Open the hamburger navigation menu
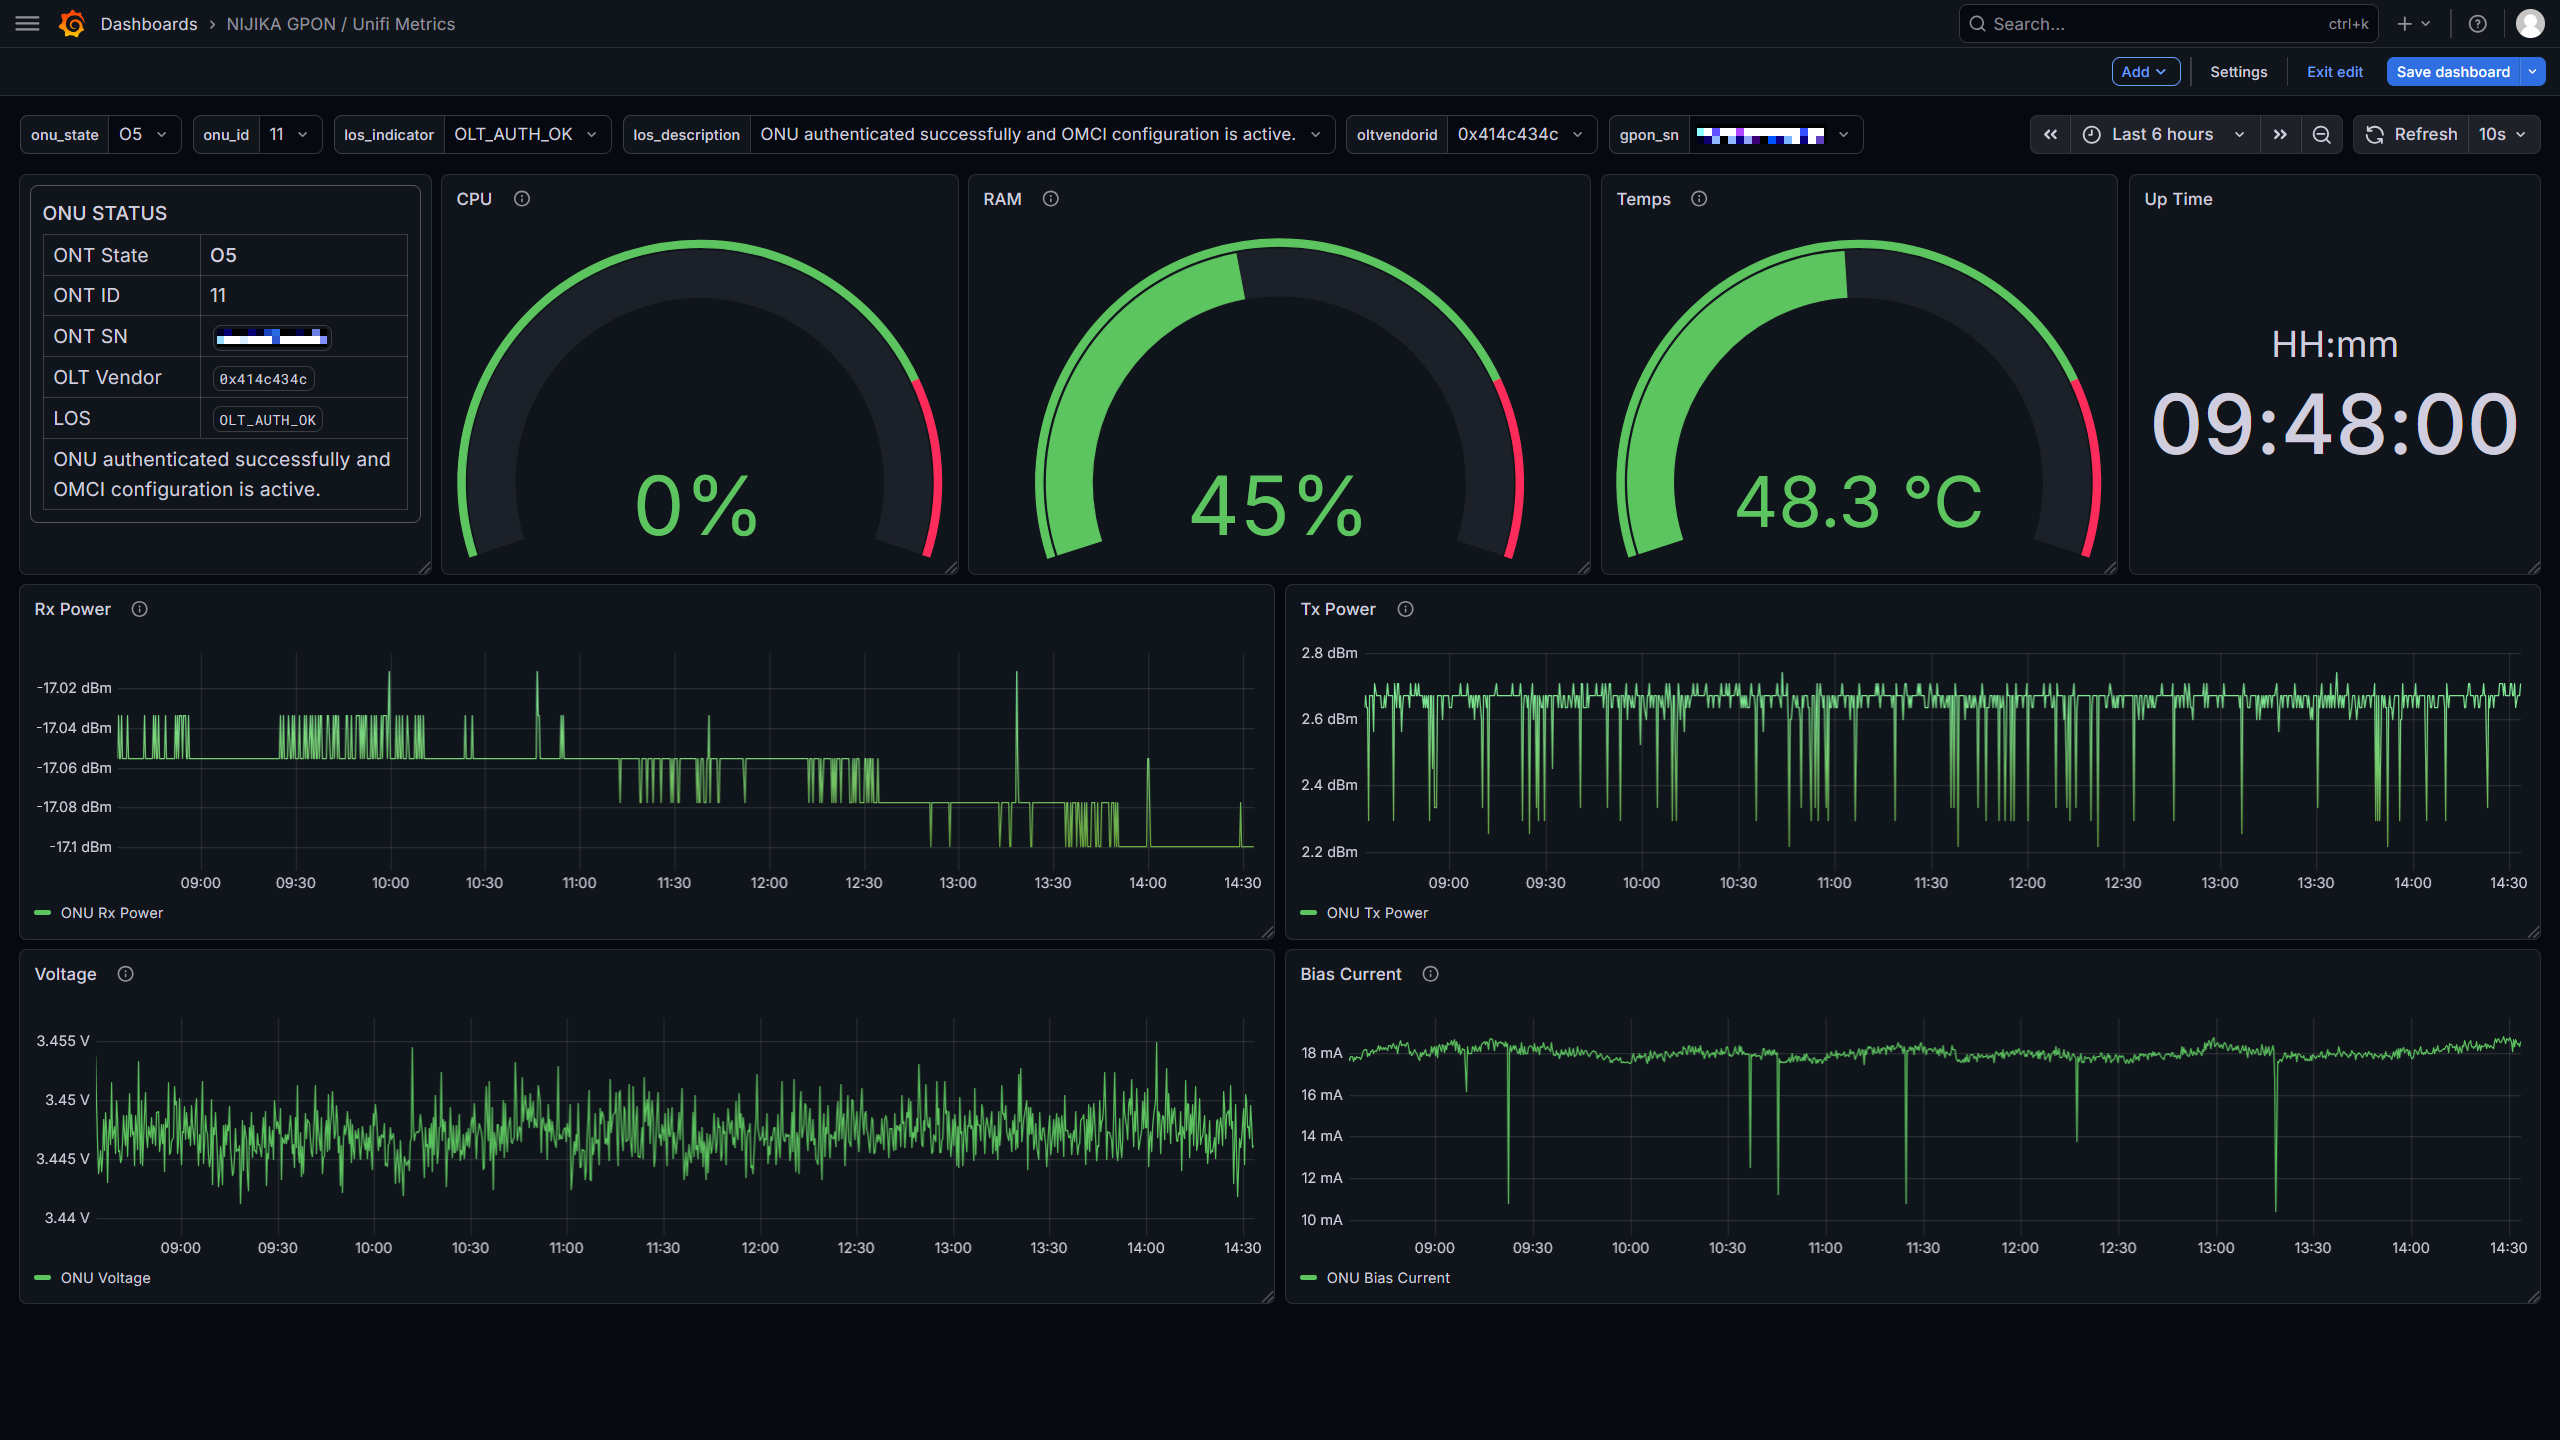Image resolution: width=2560 pixels, height=1440 pixels. 27,23
